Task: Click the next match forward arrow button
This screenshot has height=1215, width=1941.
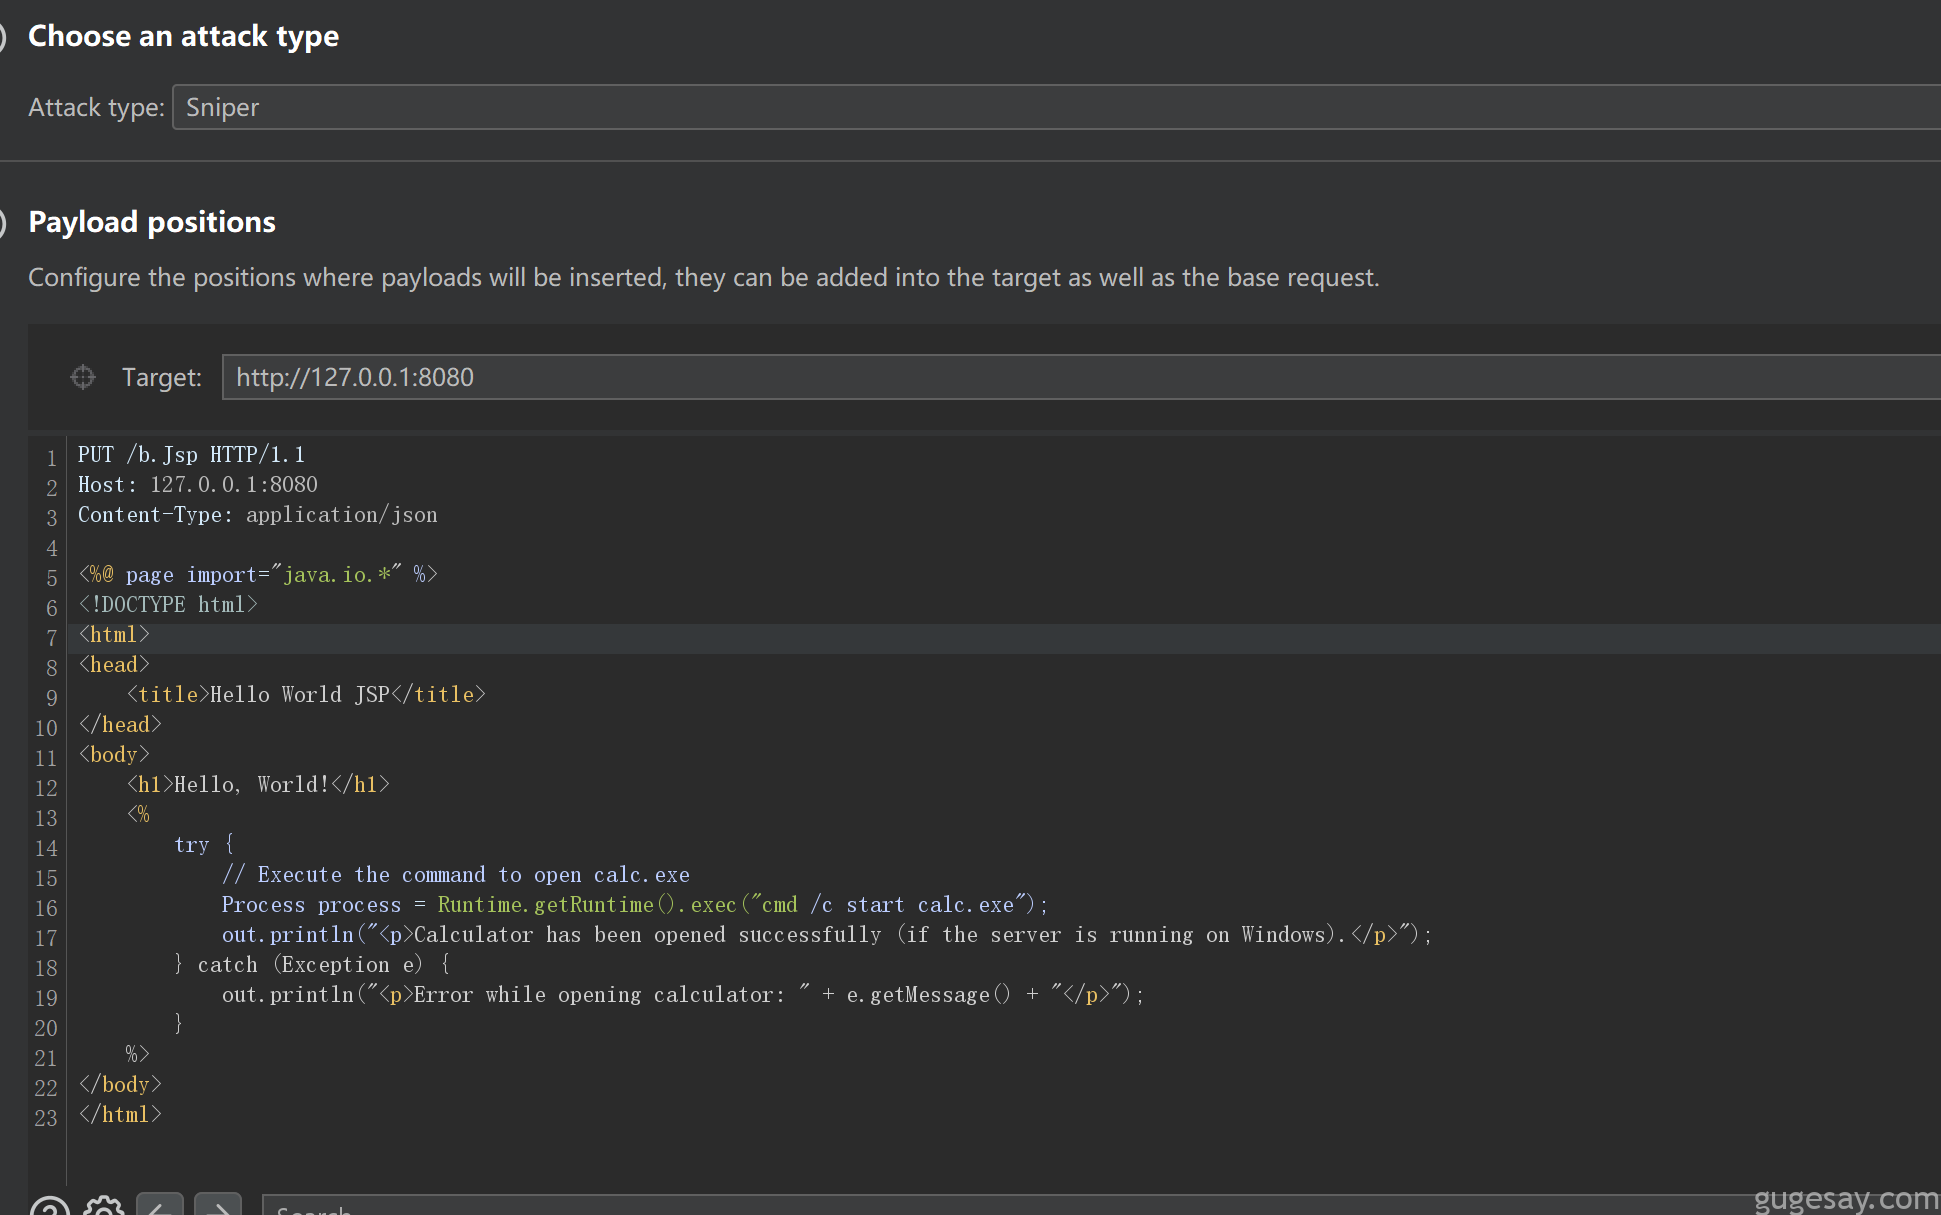Action: click(218, 1206)
